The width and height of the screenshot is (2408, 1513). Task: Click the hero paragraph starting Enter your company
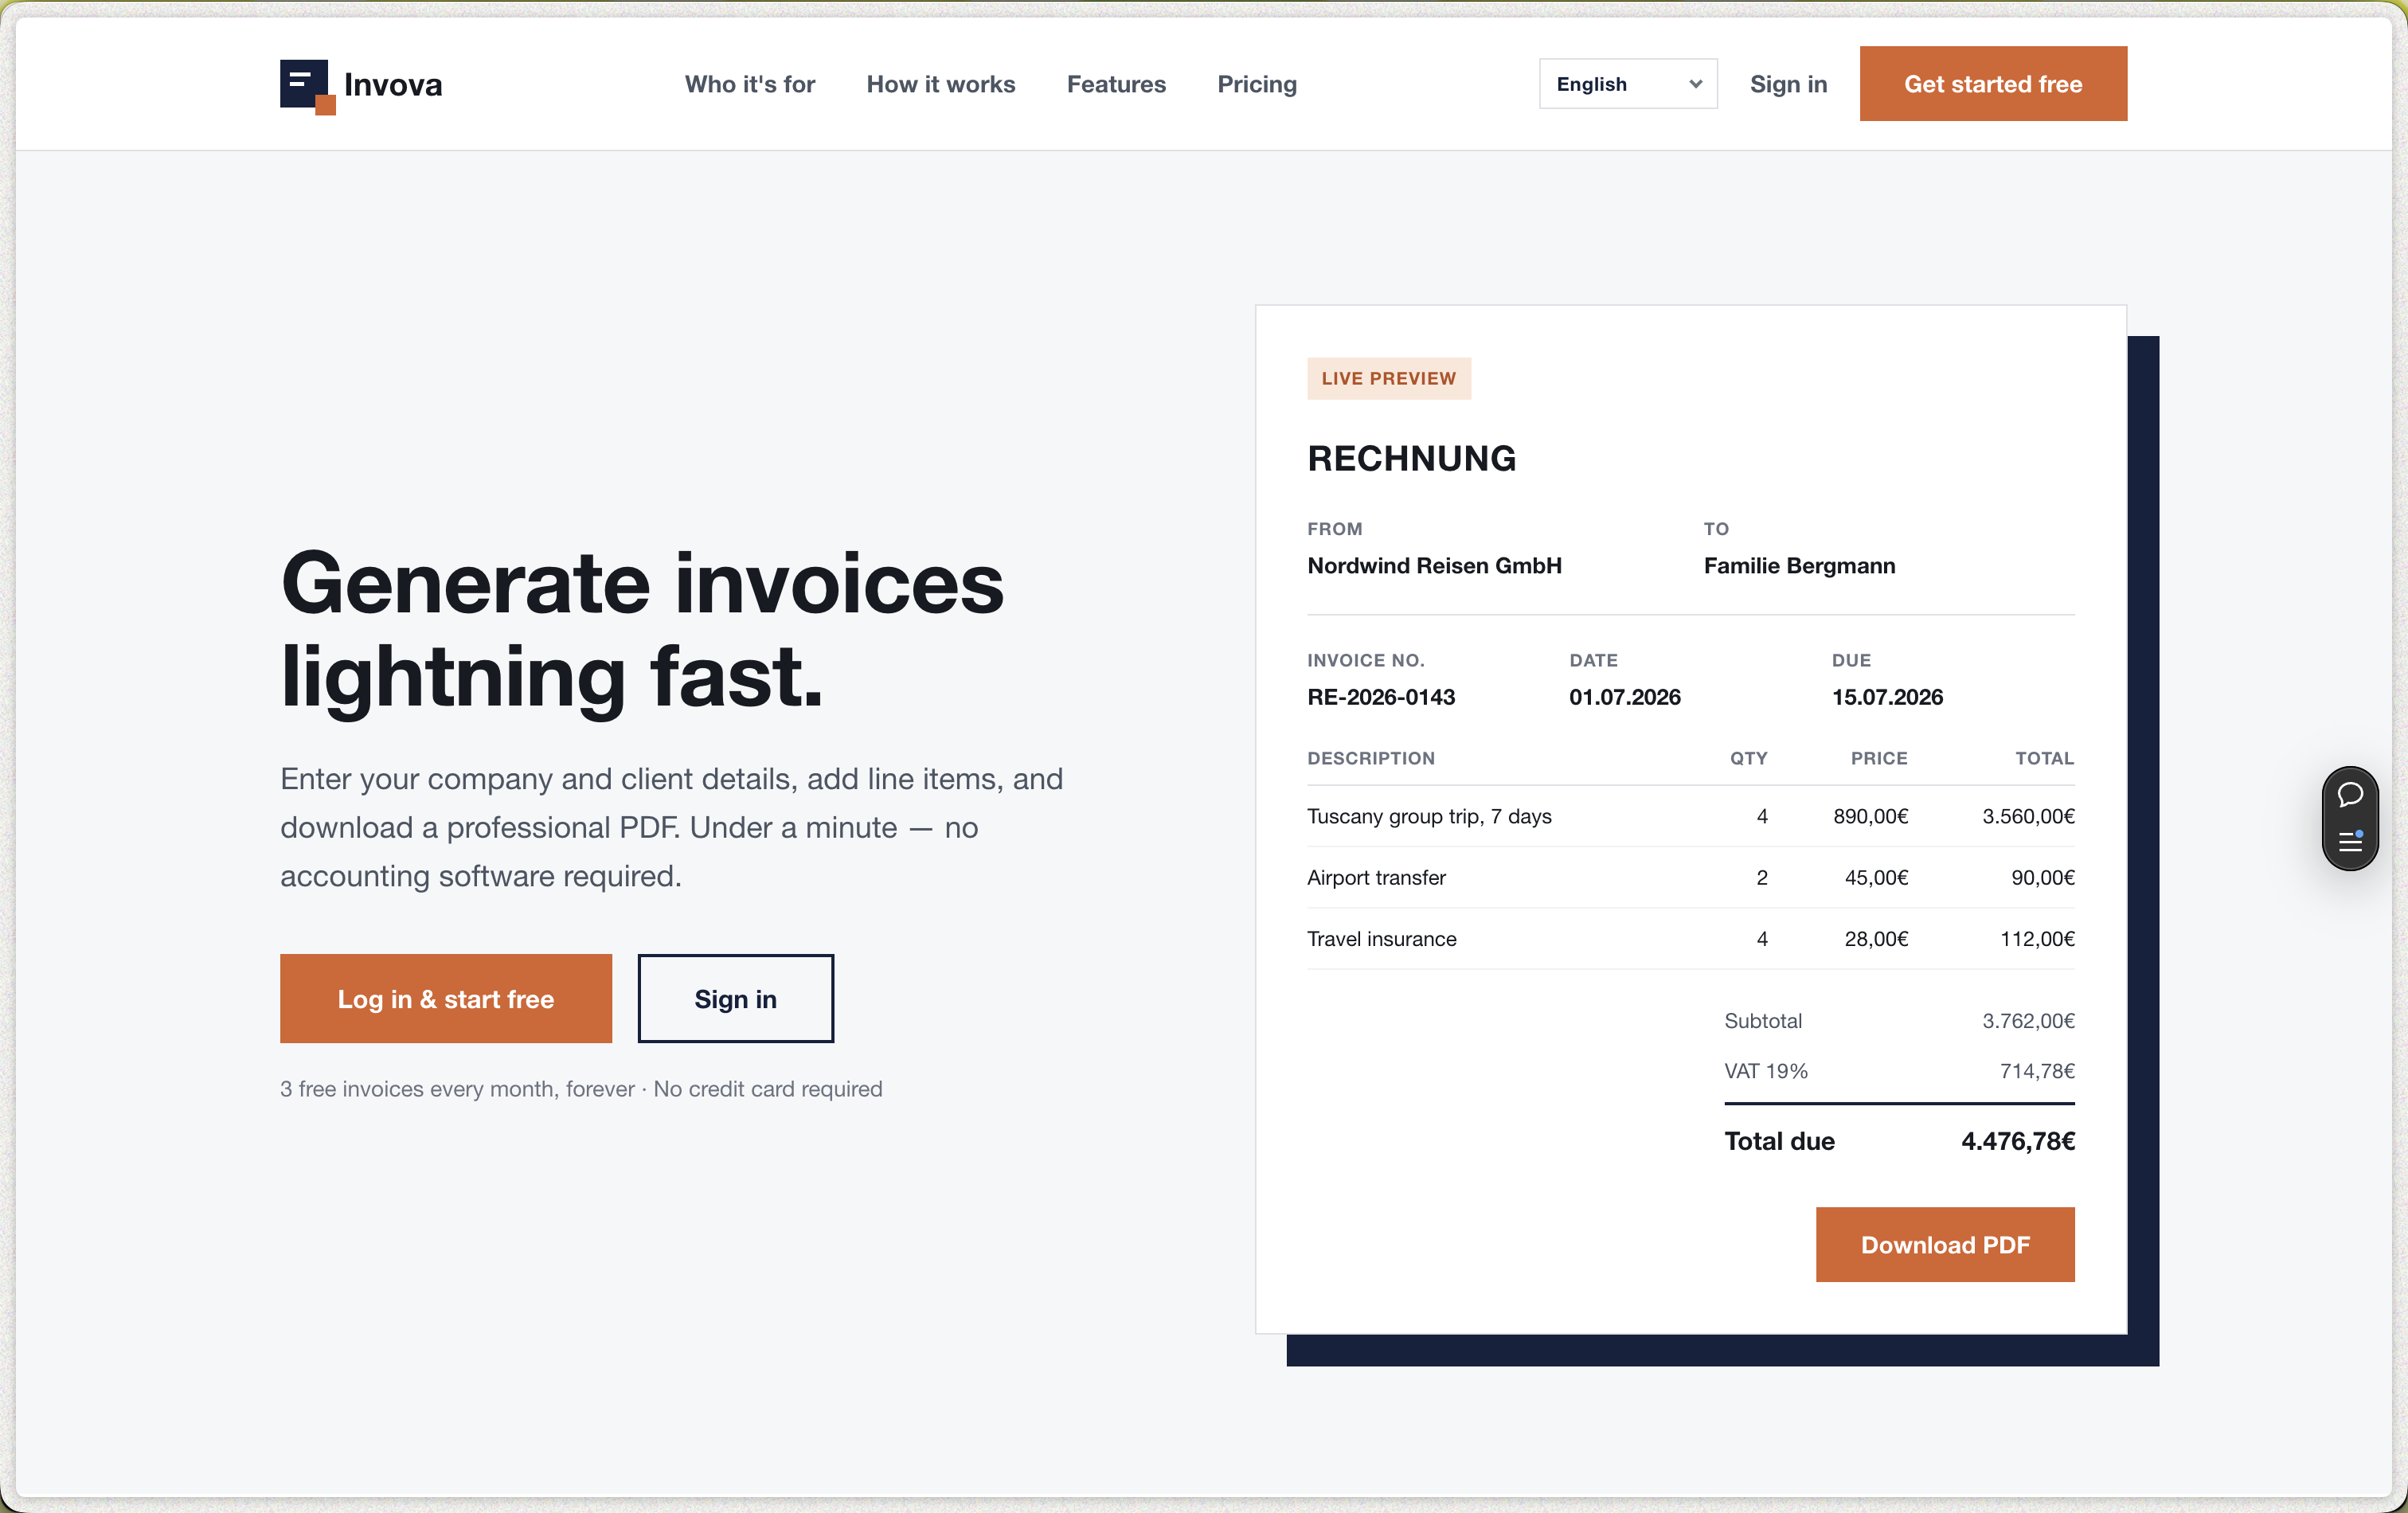(x=672, y=827)
